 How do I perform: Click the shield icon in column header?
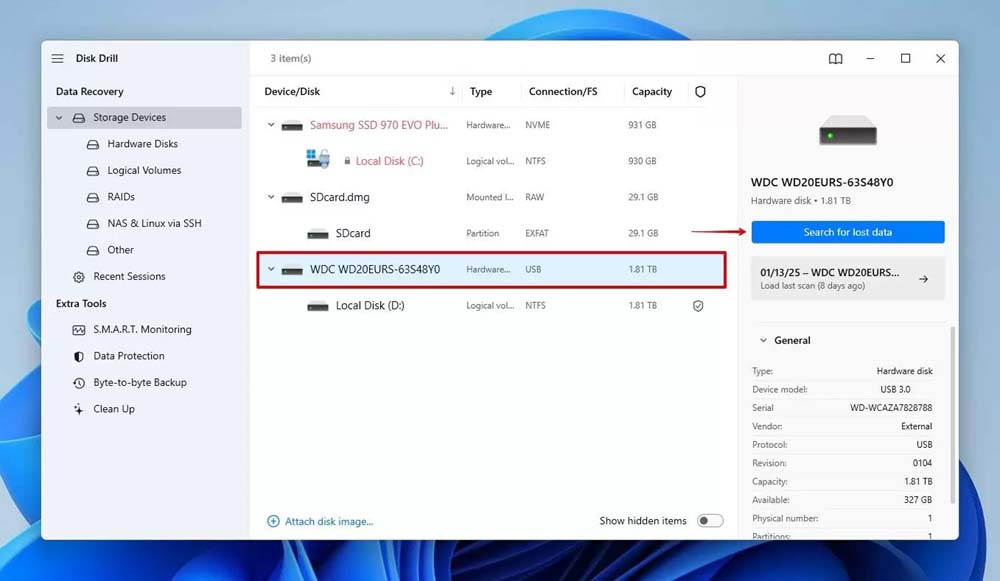(x=700, y=92)
